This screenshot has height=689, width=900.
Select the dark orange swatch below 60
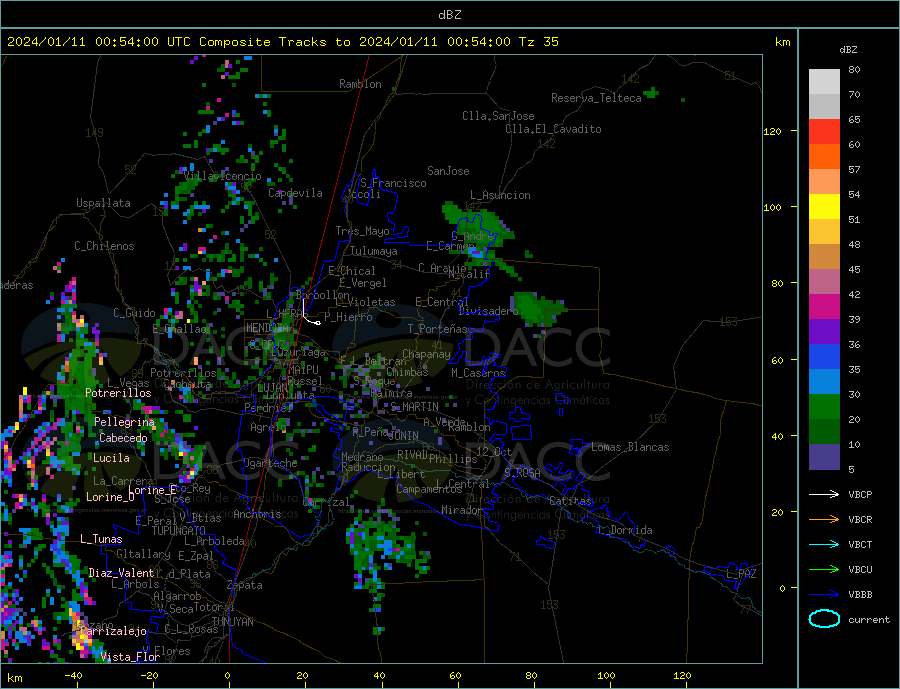[824, 157]
